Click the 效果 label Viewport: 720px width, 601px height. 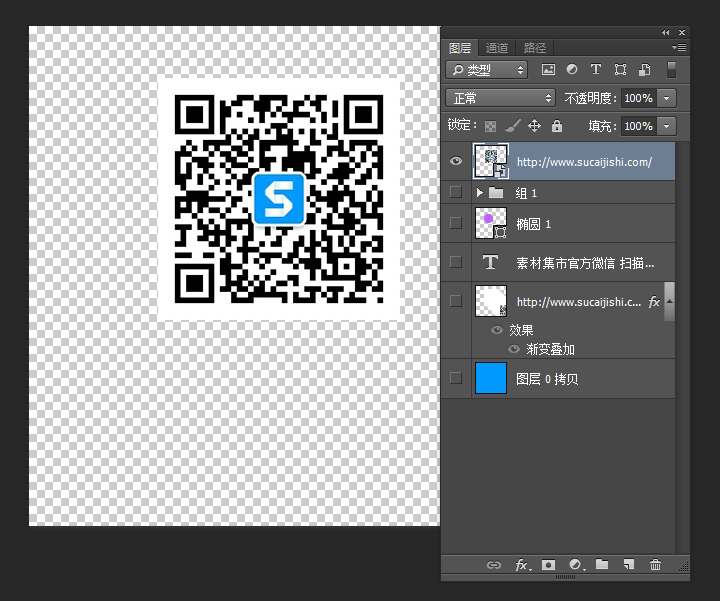[521, 330]
